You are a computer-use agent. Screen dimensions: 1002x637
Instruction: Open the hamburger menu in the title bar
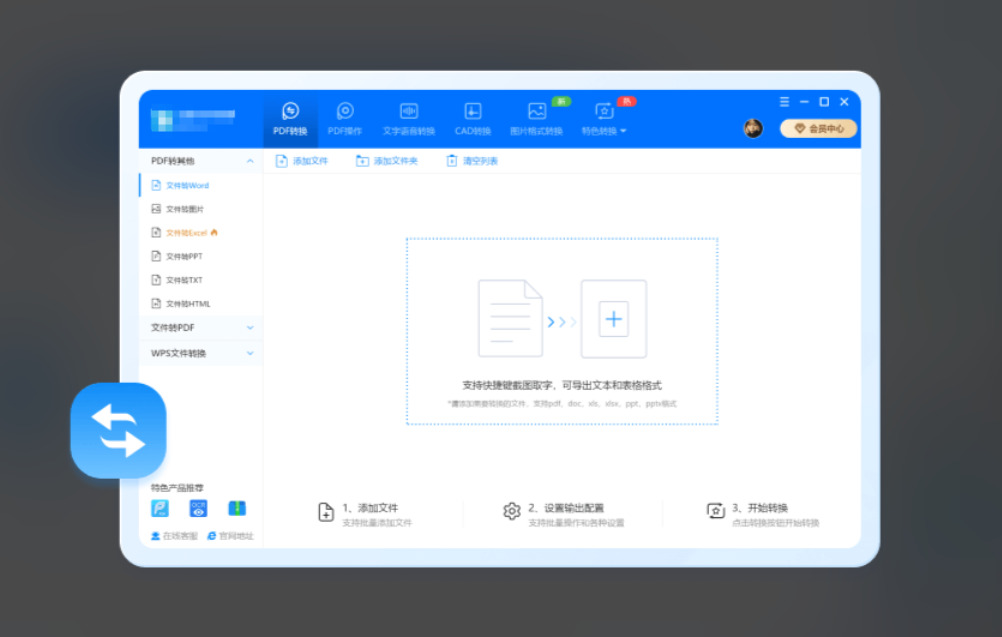pyautogui.click(x=784, y=102)
